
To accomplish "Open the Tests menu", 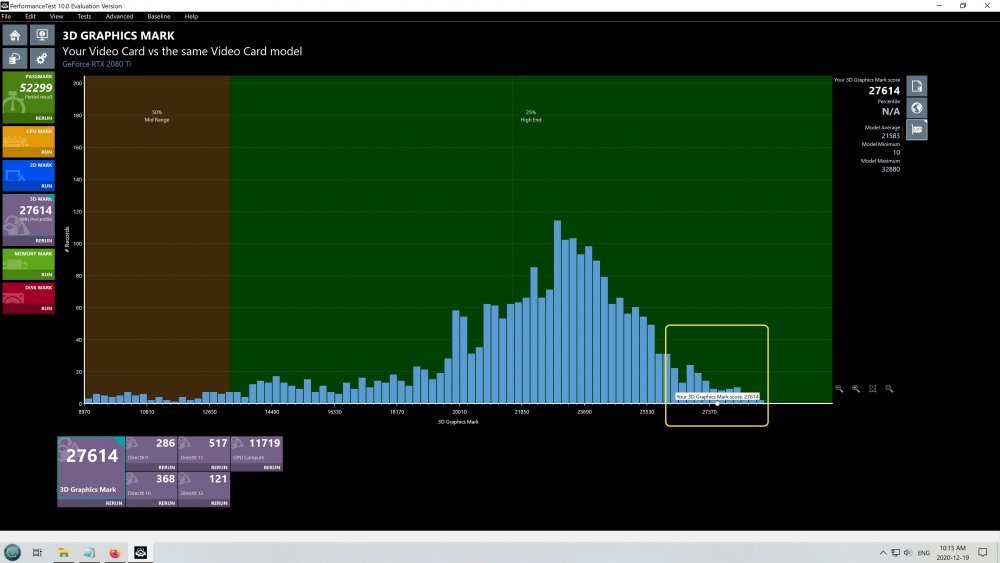I will click(x=84, y=16).
